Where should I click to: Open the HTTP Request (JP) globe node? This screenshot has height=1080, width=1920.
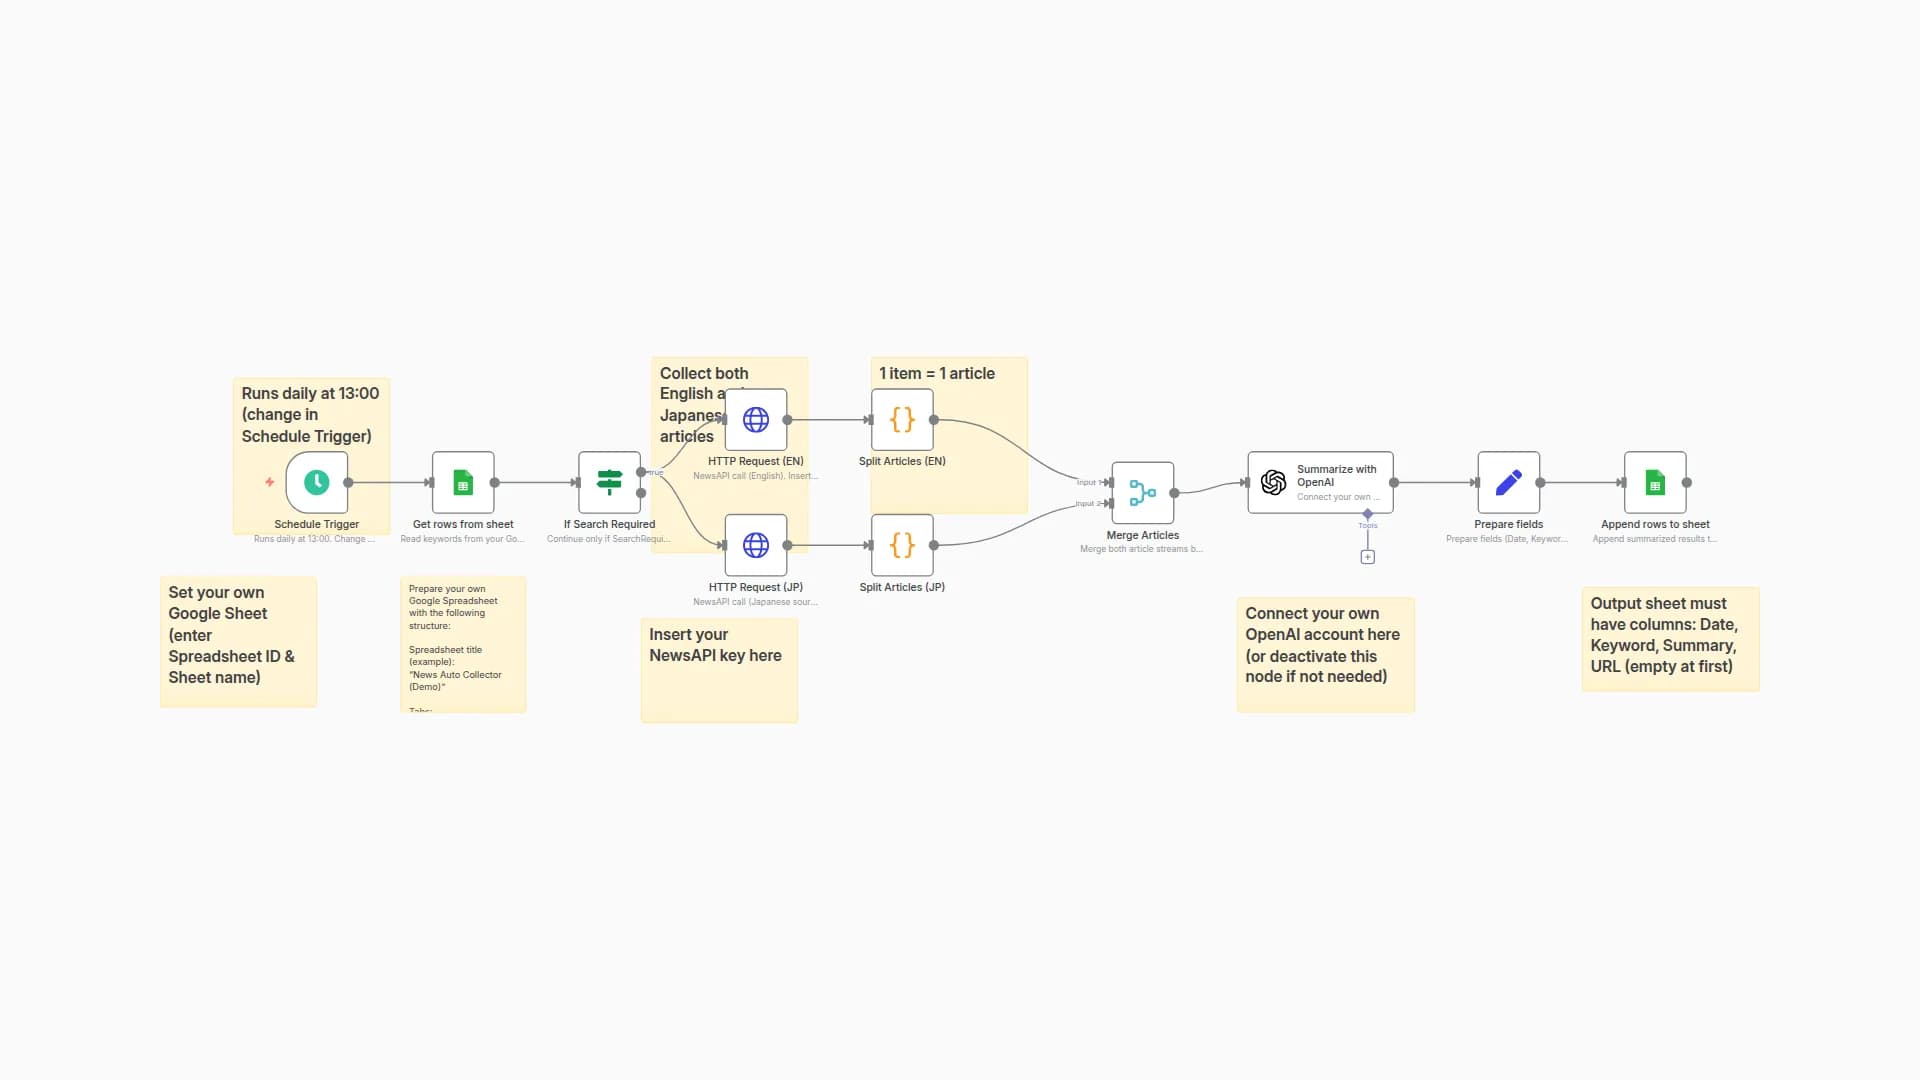tap(756, 546)
